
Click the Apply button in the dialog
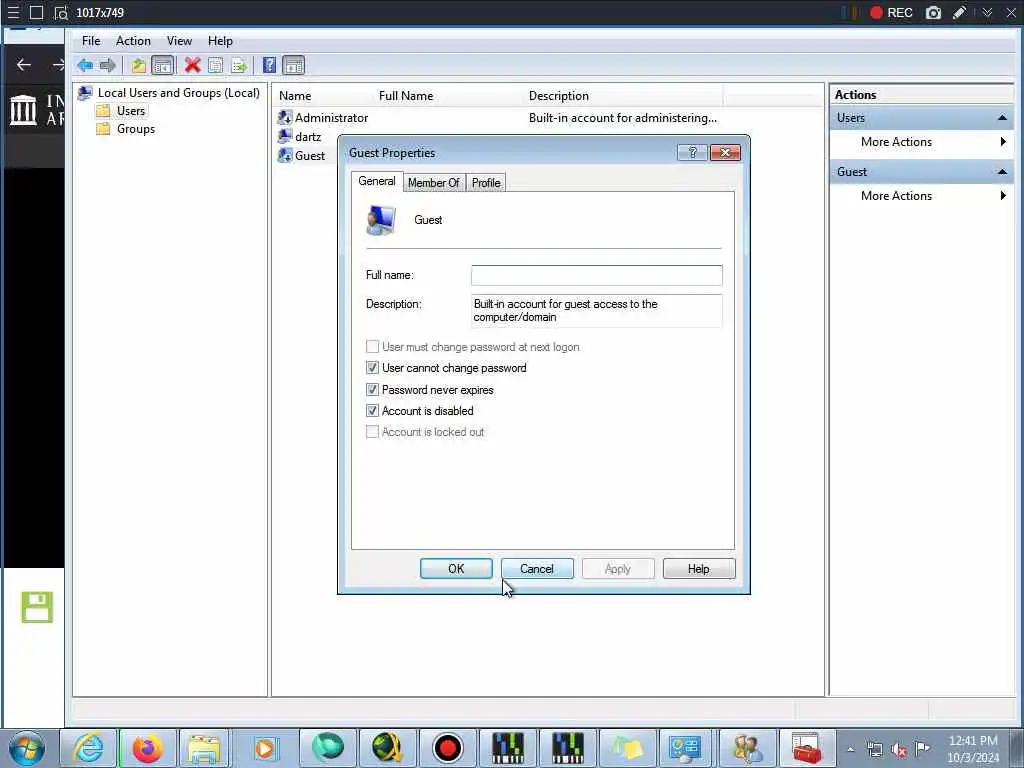click(x=618, y=569)
